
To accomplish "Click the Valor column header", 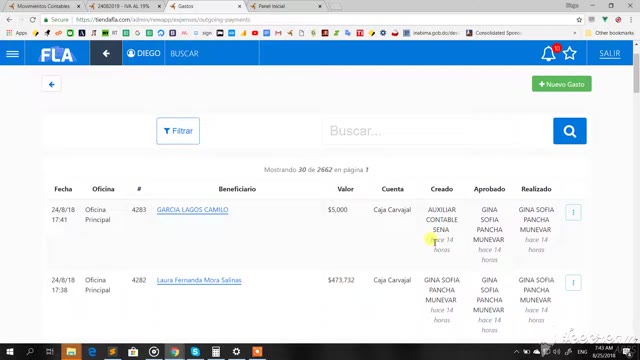I will point(345,189).
